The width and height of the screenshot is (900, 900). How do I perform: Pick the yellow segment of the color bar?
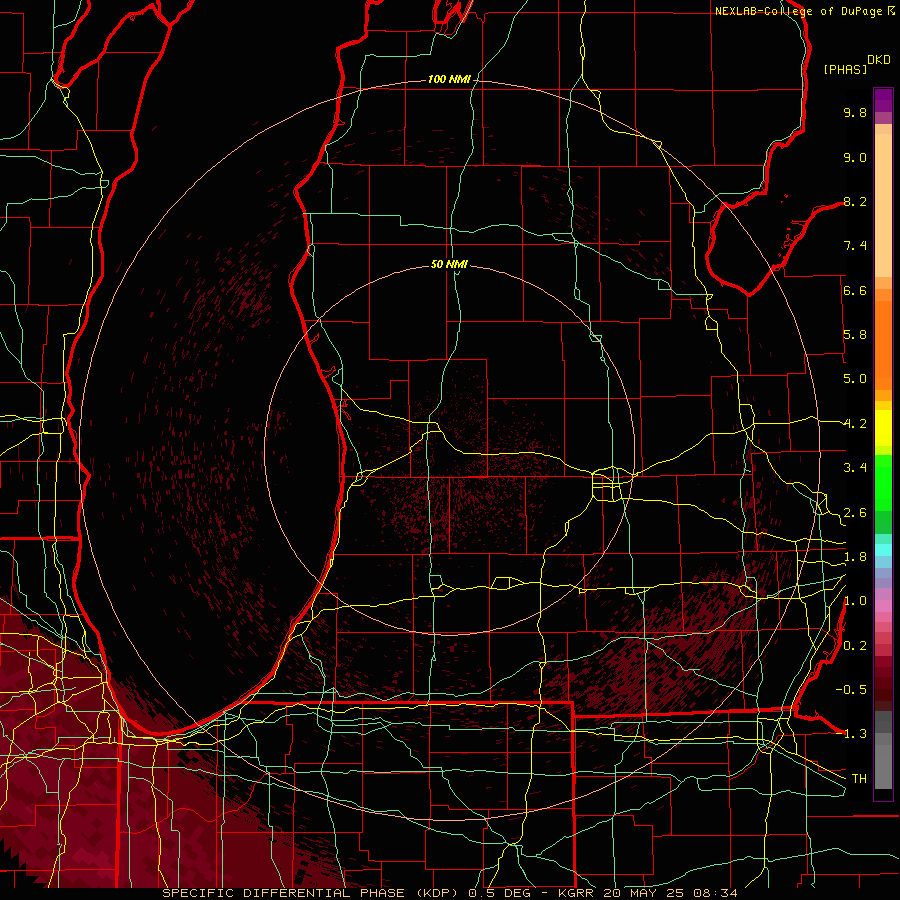883,428
